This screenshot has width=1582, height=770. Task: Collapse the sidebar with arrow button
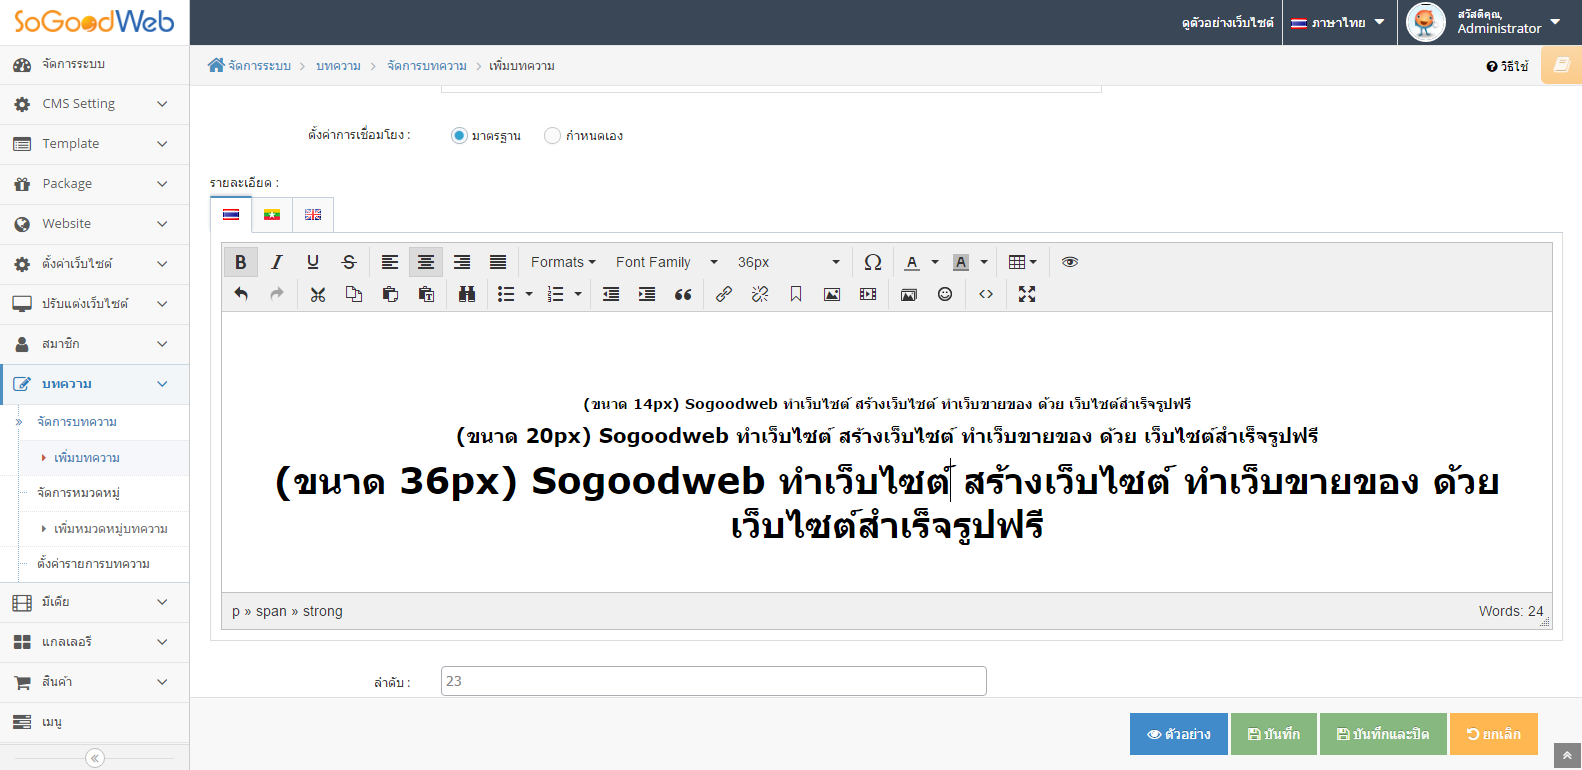click(x=95, y=758)
